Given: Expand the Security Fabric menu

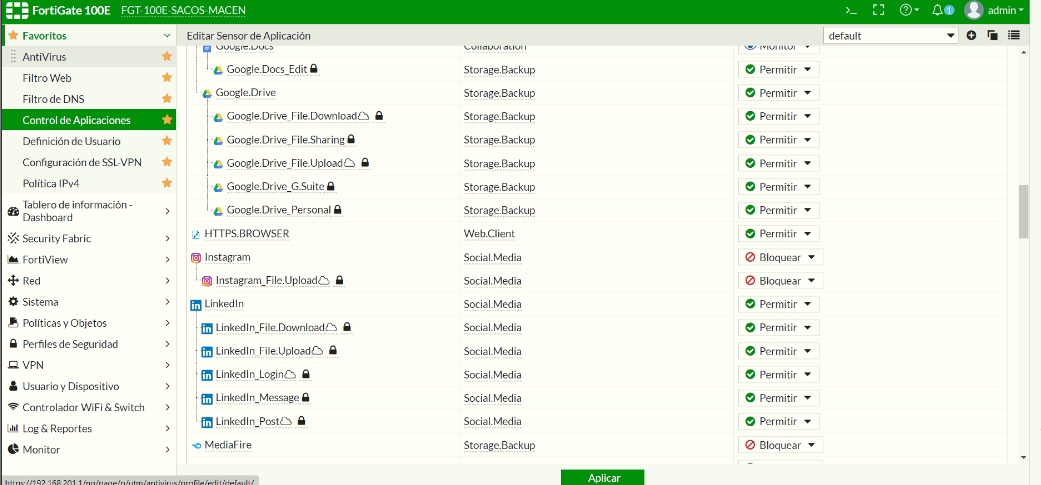Looking at the screenshot, I should point(87,239).
